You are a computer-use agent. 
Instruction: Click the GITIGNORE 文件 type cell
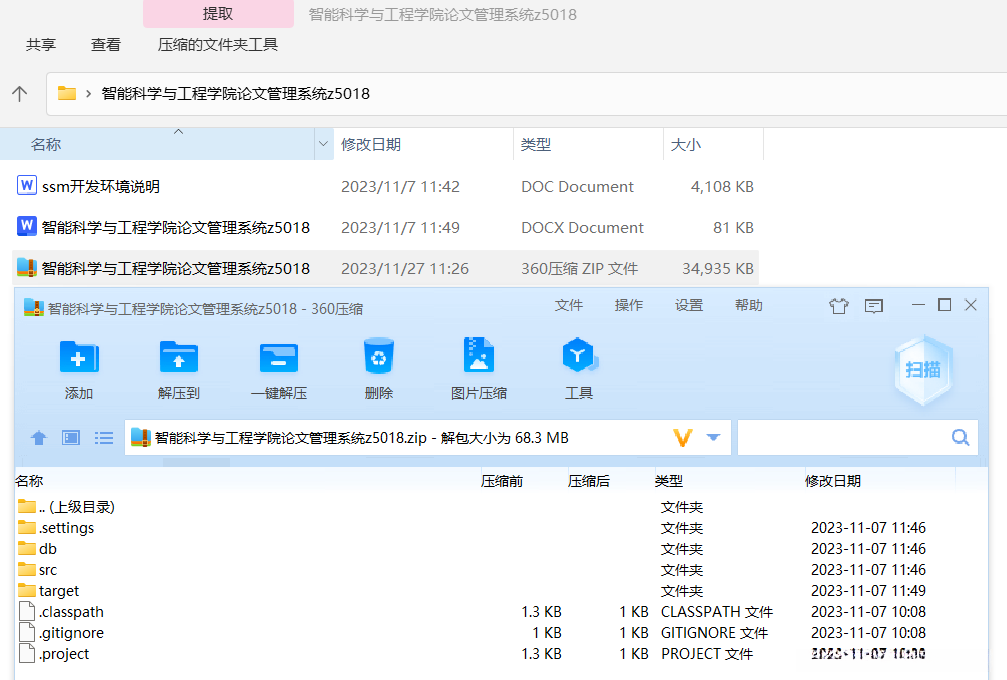coord(714,632)
